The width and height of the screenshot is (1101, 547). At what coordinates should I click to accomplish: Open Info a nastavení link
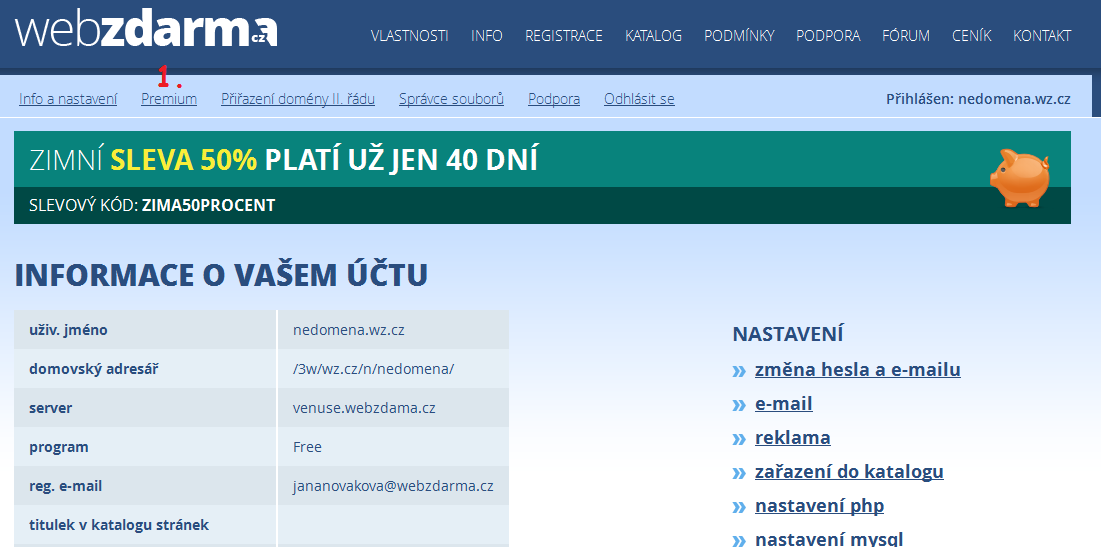(68, 99)
